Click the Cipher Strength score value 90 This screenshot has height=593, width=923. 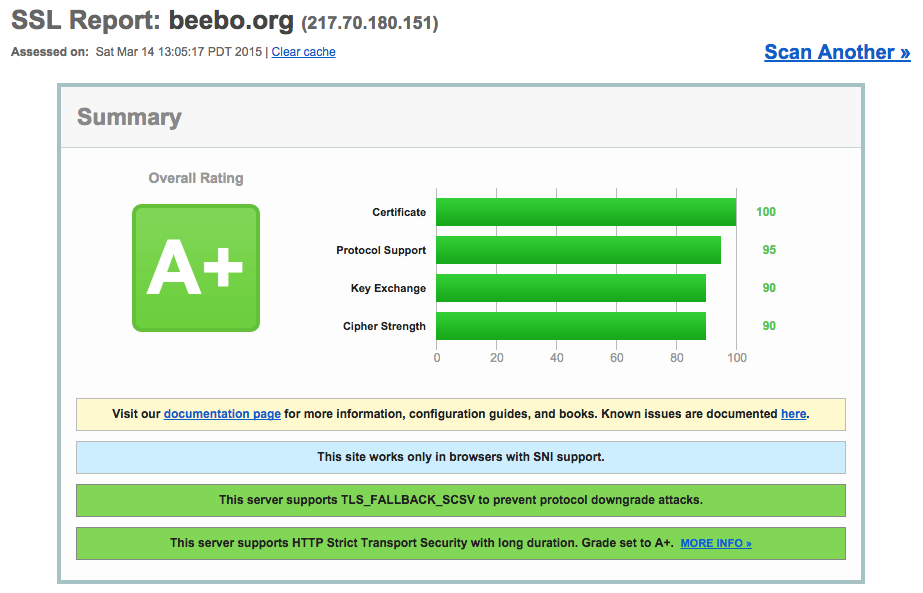coord(769,326)
